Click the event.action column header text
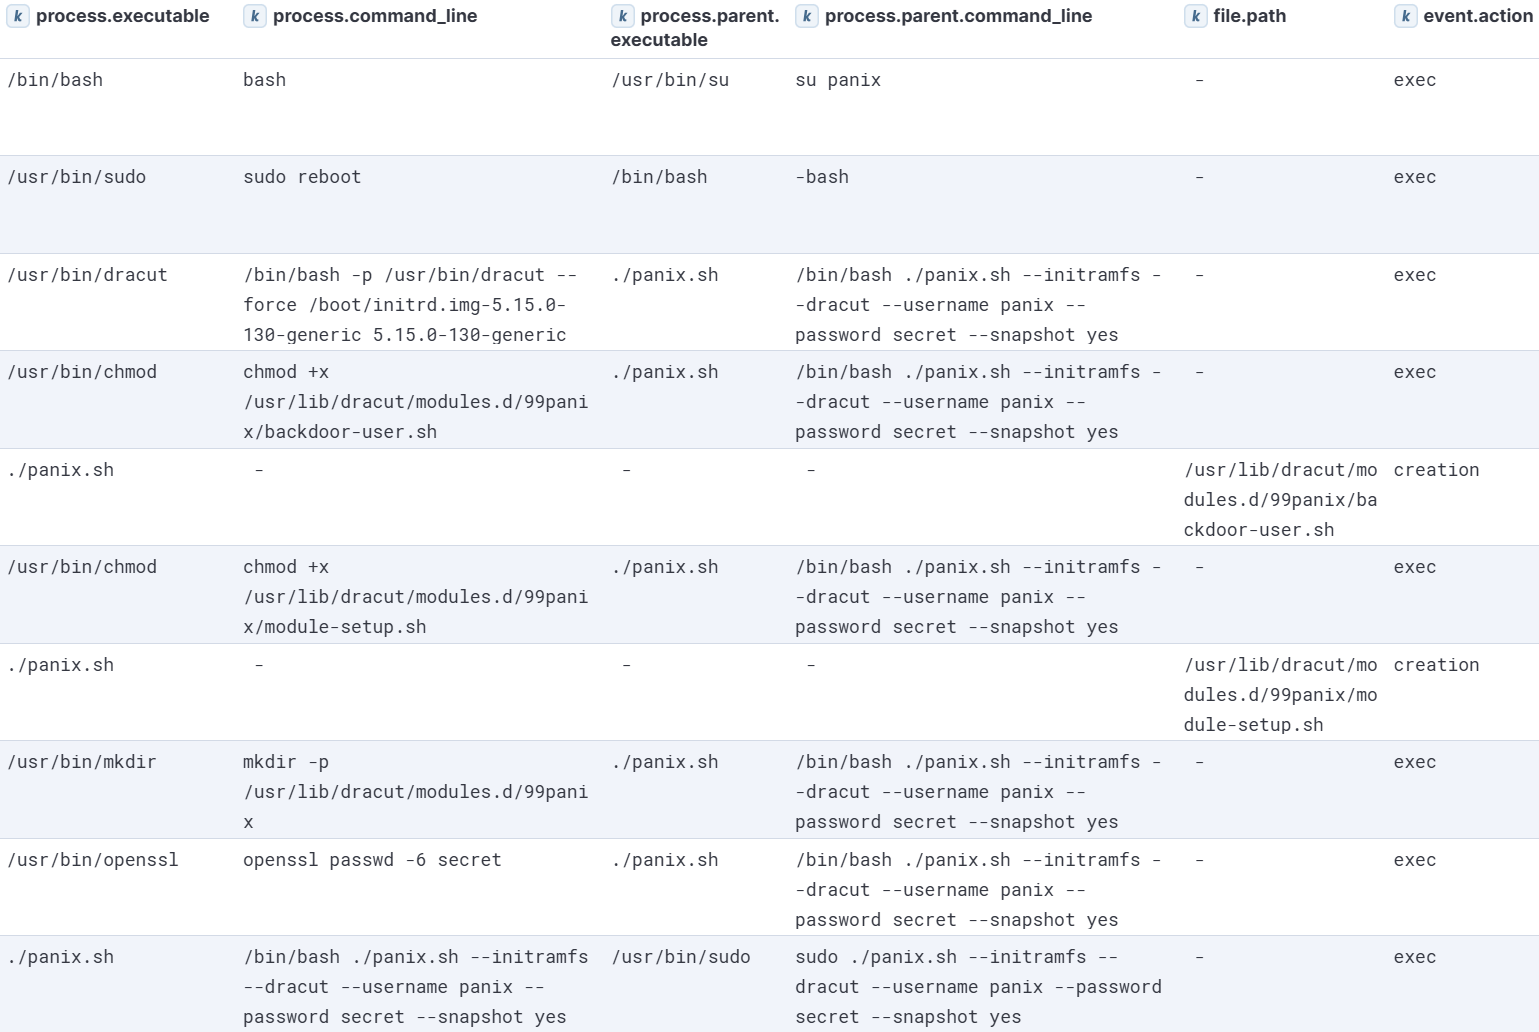Screen dimensions: 1539x1032 (x=1477, y=16)
